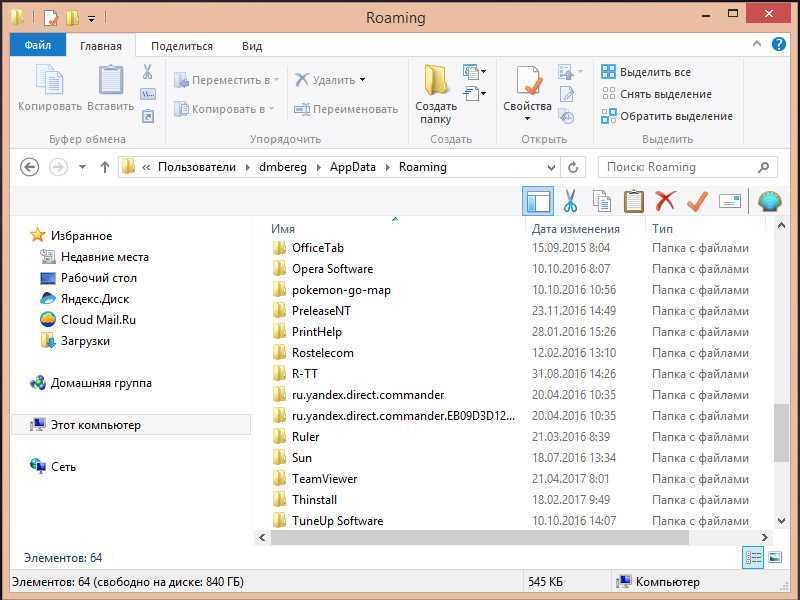
Task: Open the recent locations dropdown arrow
Action: click(x=82, y=167)
